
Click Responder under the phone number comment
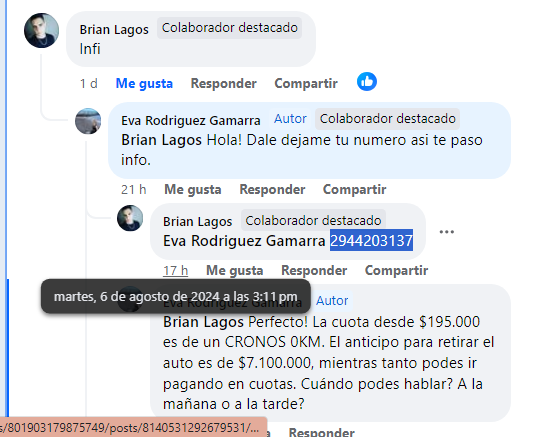[x=314, y=270]
